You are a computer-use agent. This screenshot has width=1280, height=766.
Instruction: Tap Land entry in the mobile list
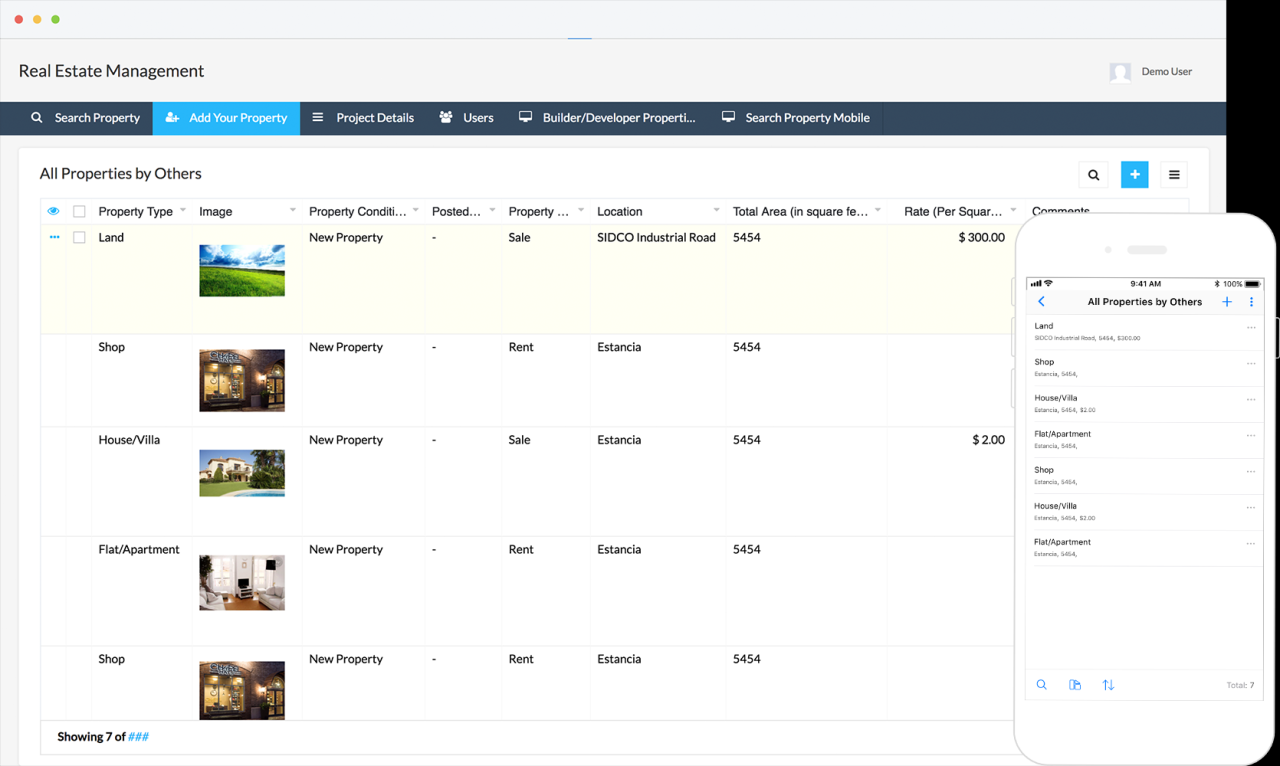coord(1144,332)
